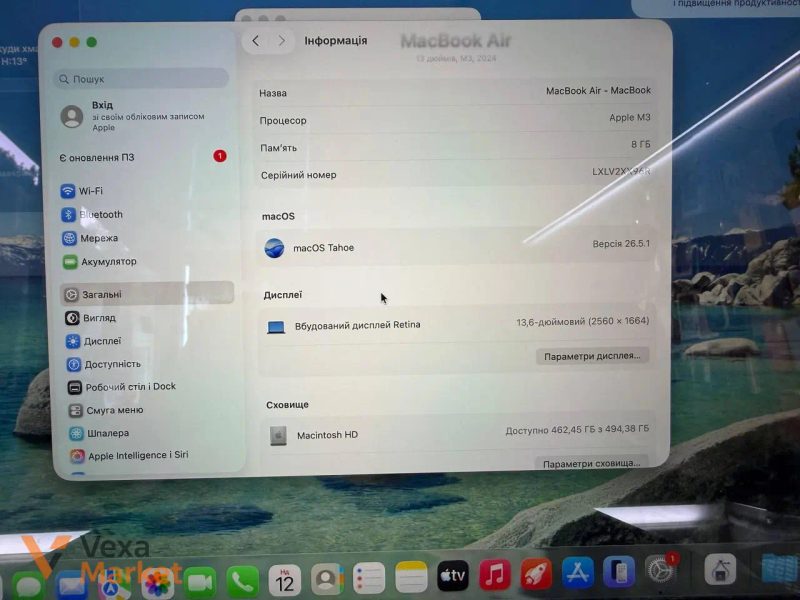Open Робочий стіл і Dock settings
Image resolution: width=800 pixels, height=600 pixels.
click(121, 387)
